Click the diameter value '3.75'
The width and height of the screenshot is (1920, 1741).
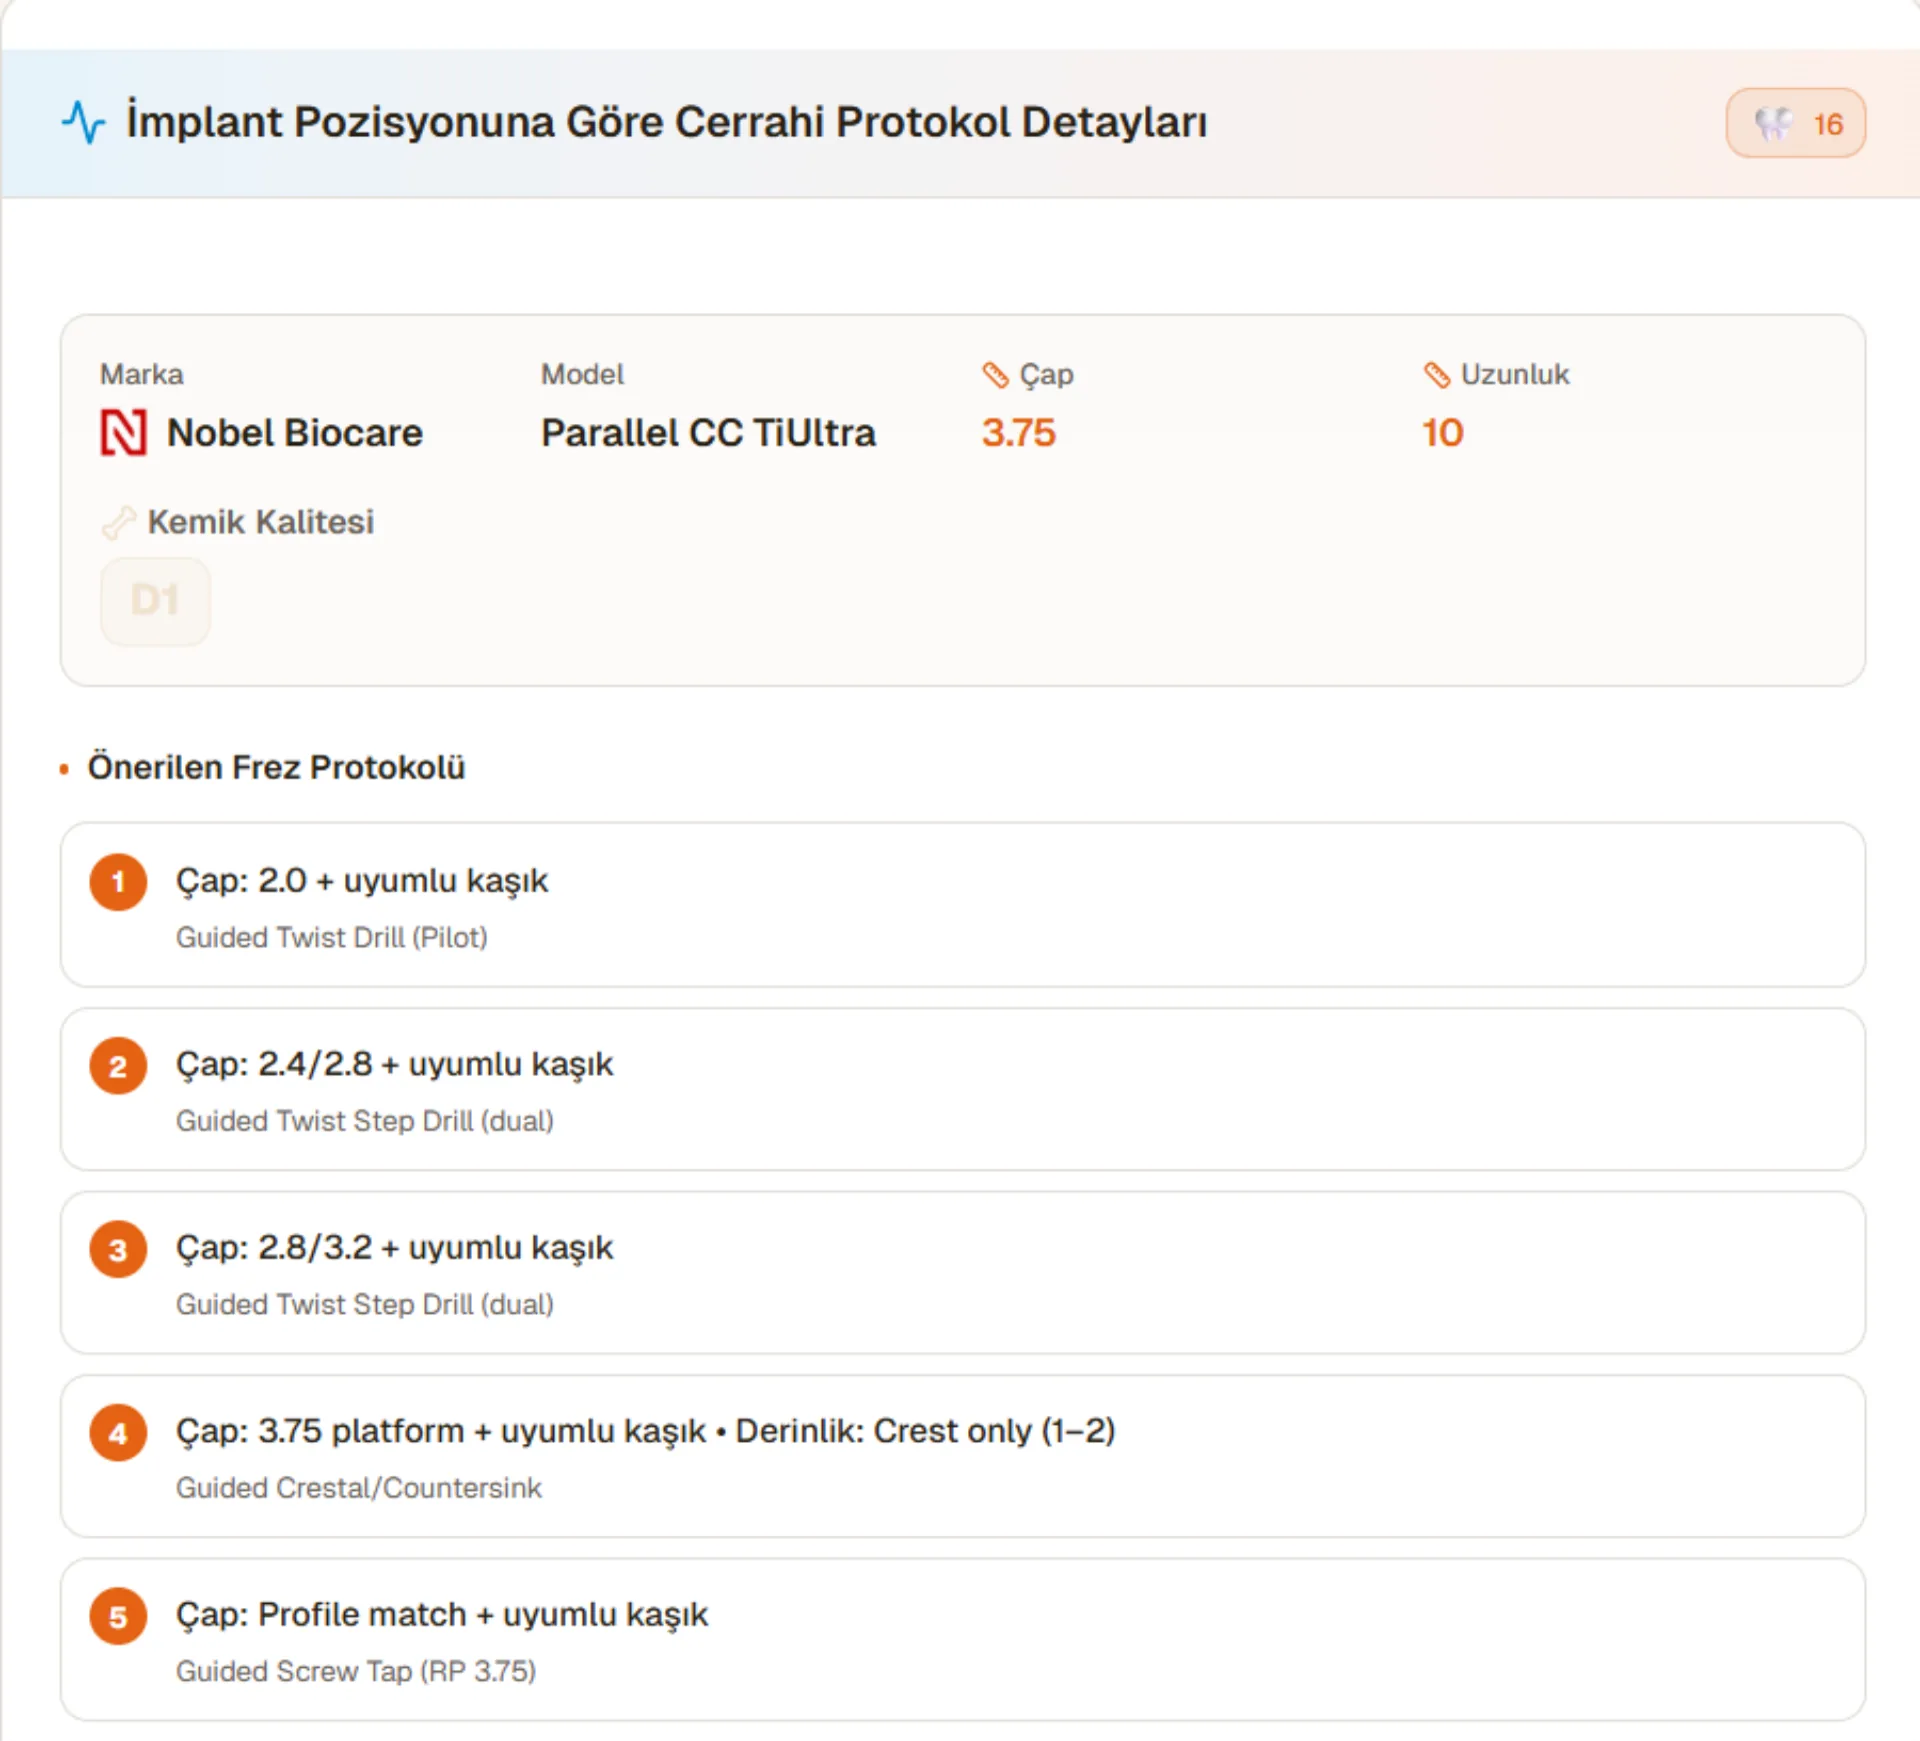(1018, 433)
